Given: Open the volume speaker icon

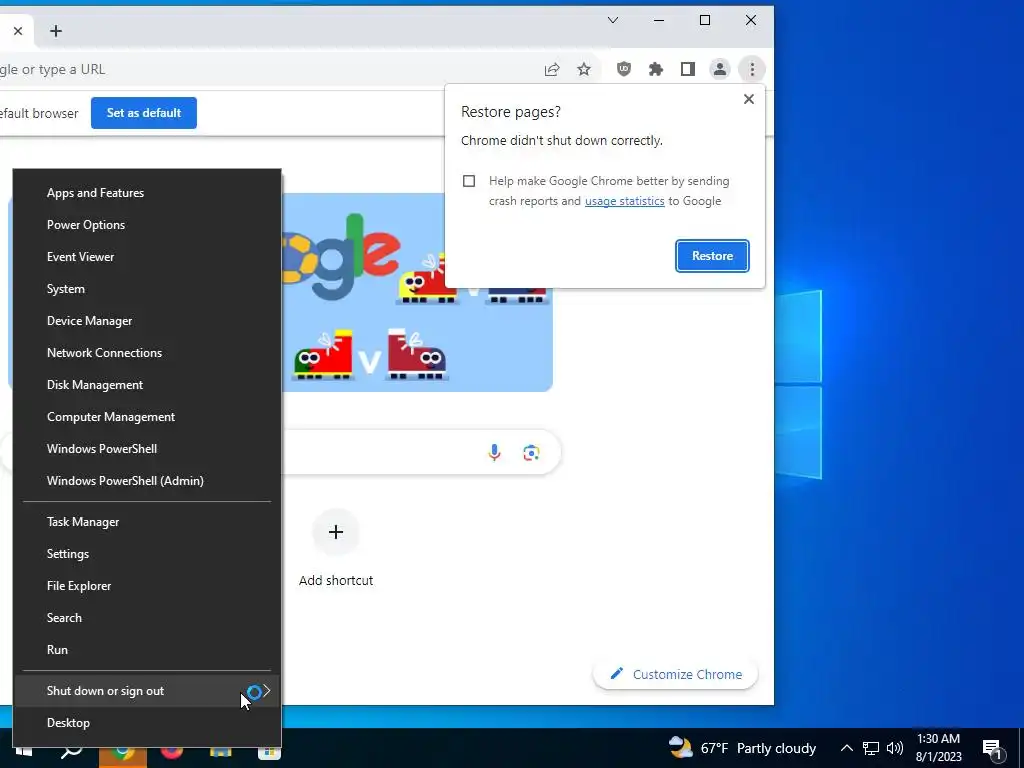Looking at the screenshot, I should coord(895,748).
